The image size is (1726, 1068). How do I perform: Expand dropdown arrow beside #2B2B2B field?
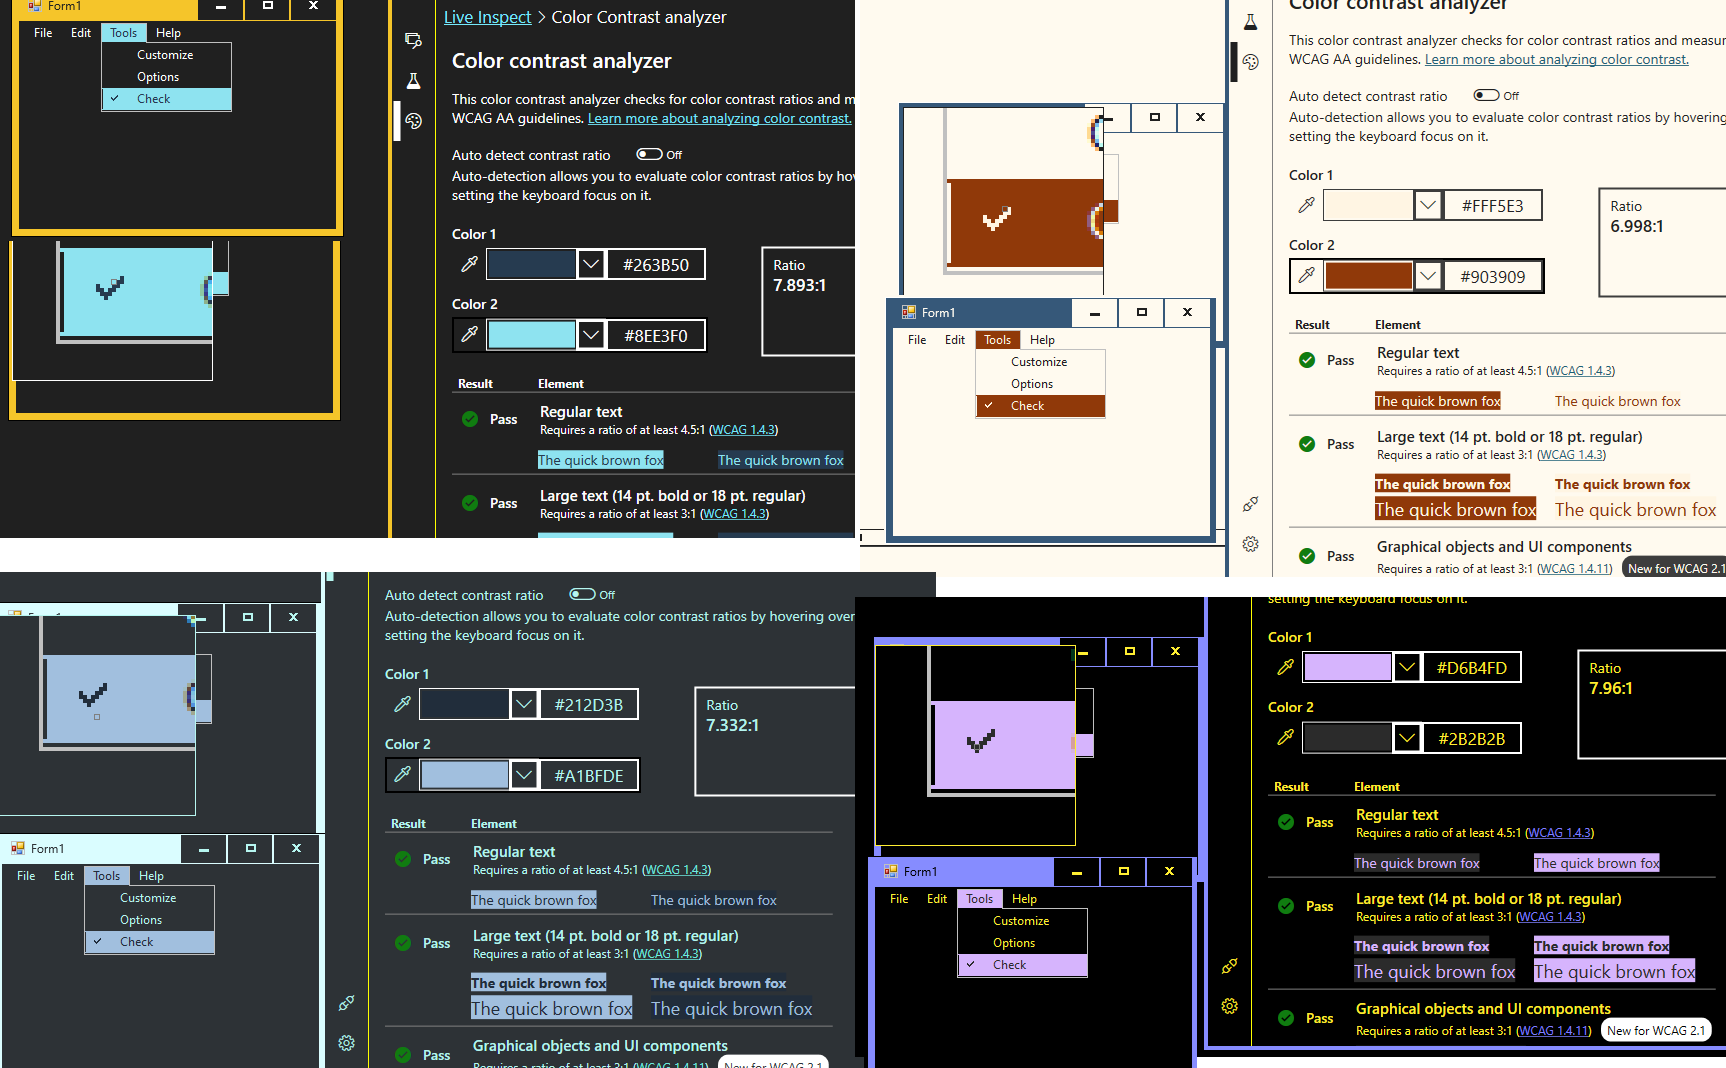tap(1407, 737)
